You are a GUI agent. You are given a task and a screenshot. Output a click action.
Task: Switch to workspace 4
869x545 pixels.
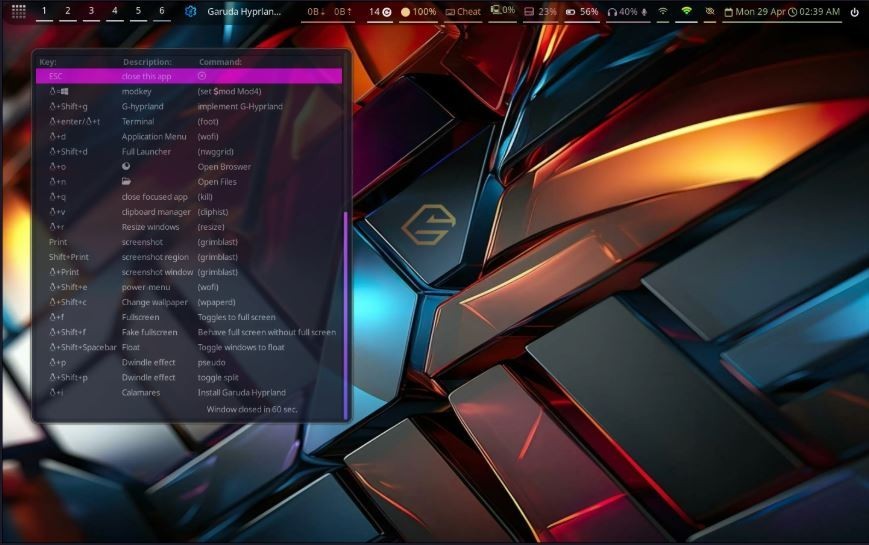115,11
